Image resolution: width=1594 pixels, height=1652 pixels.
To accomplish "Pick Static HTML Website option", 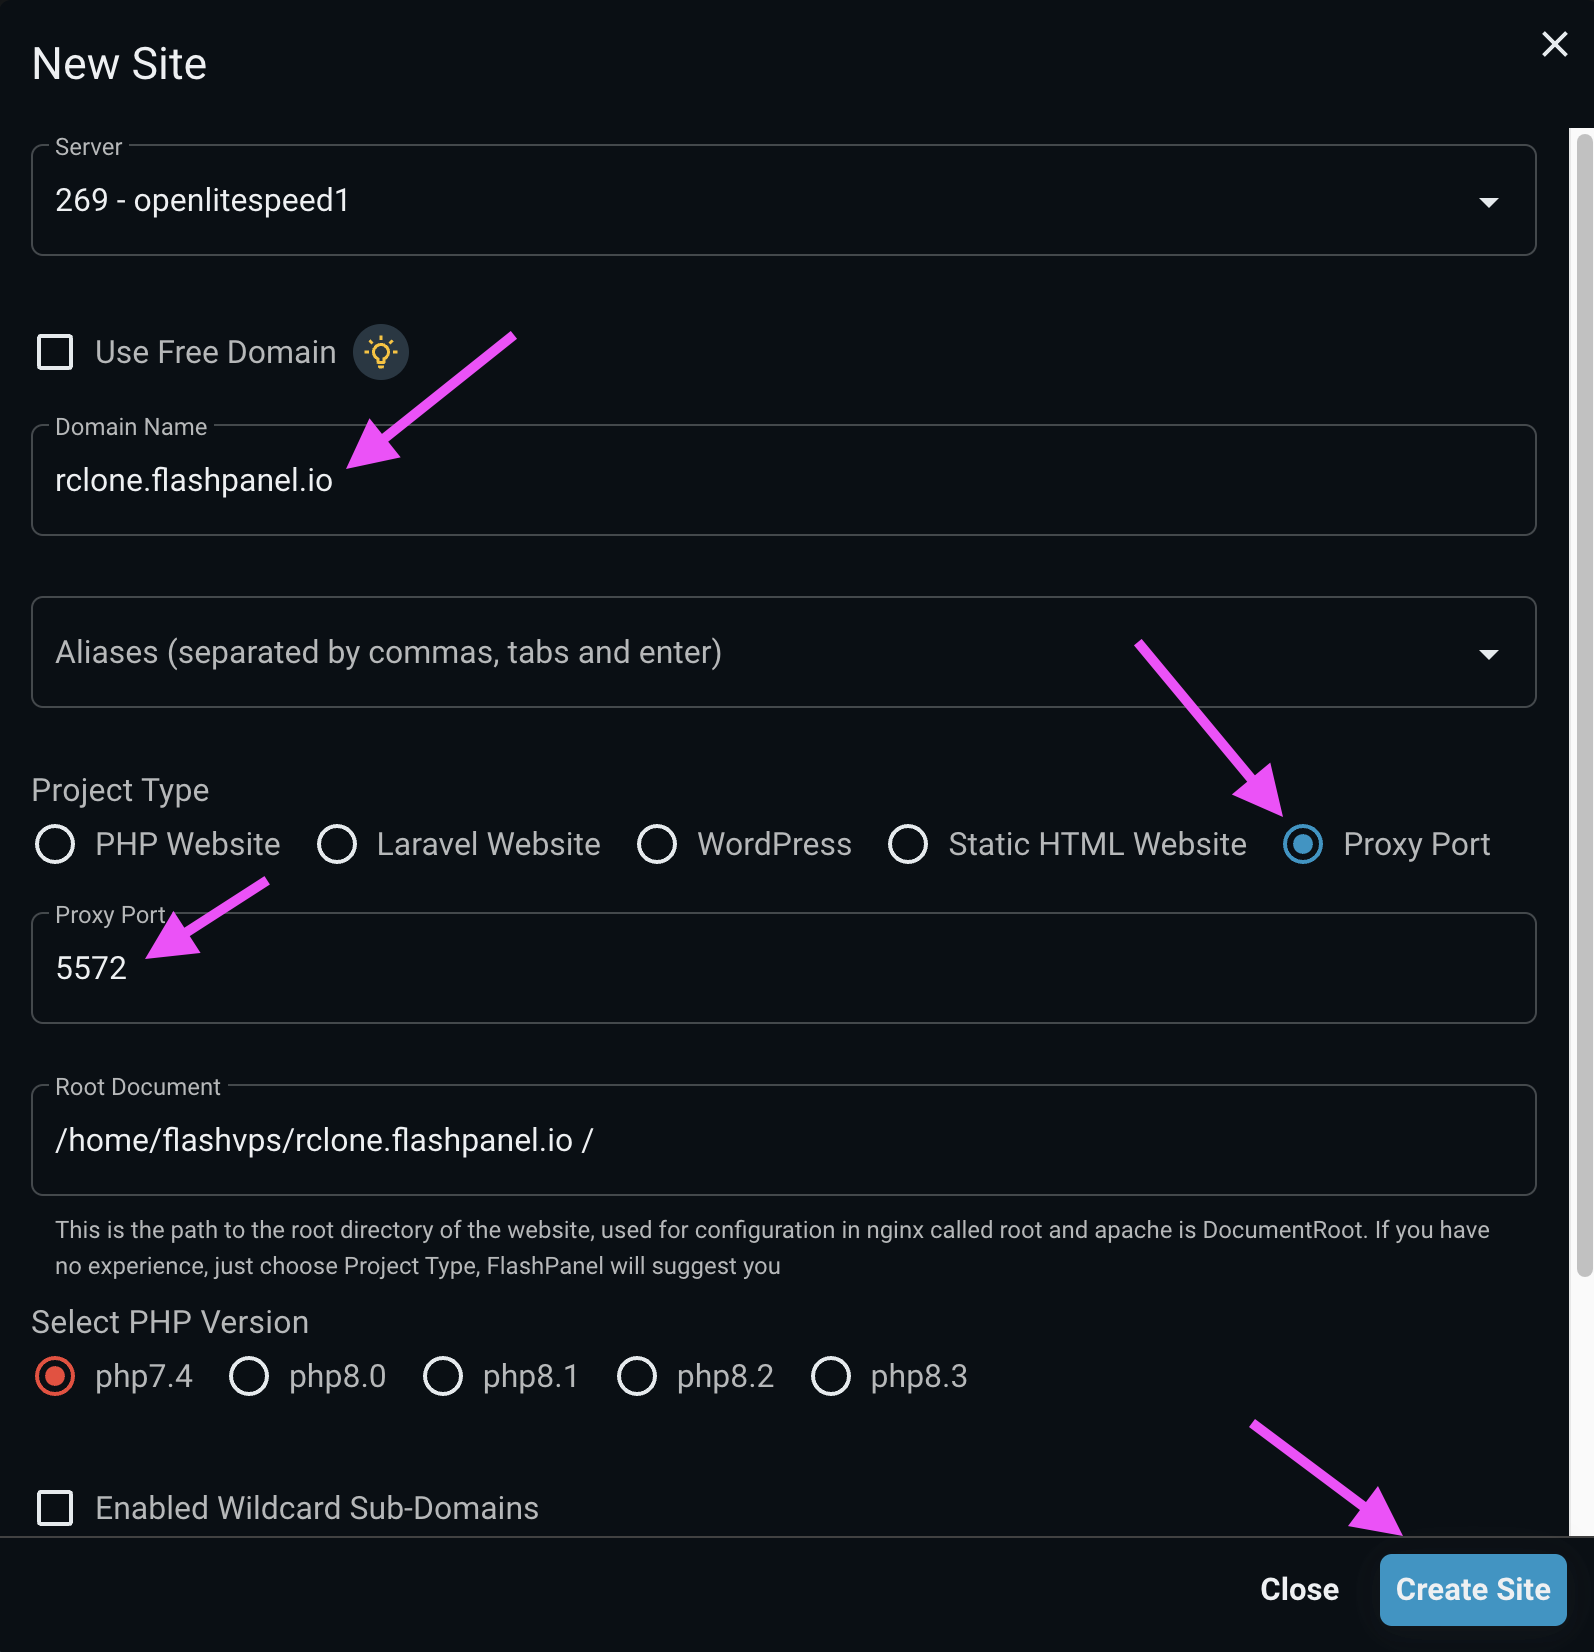I will 908,844.
